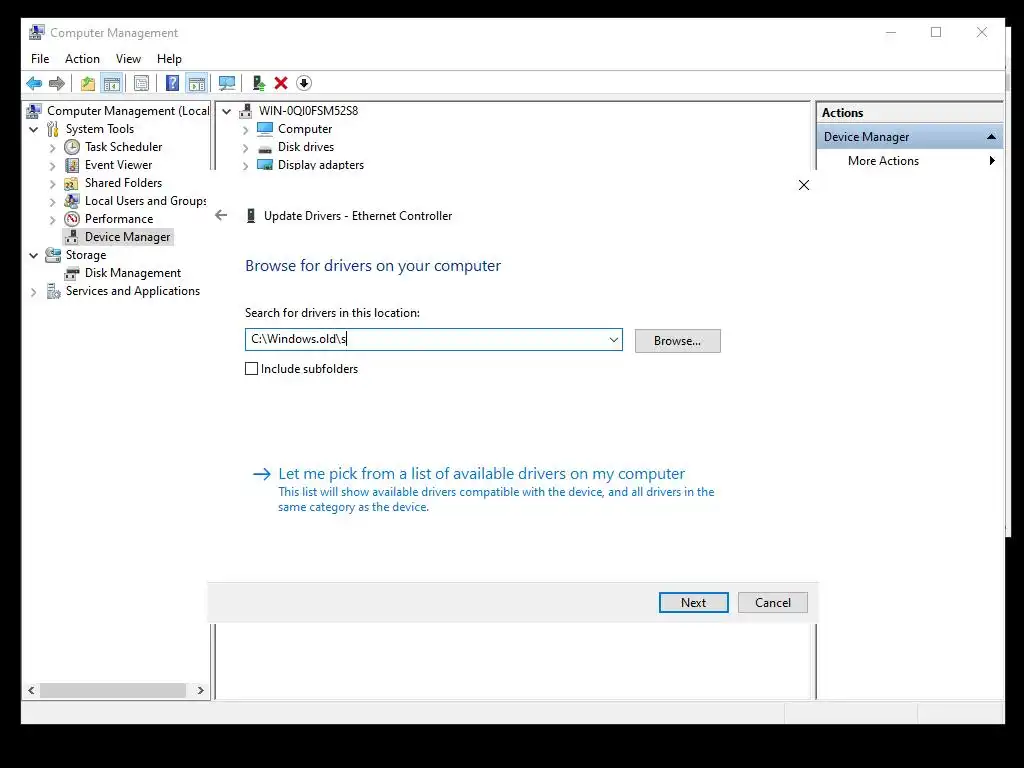Click the red X Uninstall device icon
Image resolution: width=1024 pixels, height=768 pixels.
click(x=281, y=83)
